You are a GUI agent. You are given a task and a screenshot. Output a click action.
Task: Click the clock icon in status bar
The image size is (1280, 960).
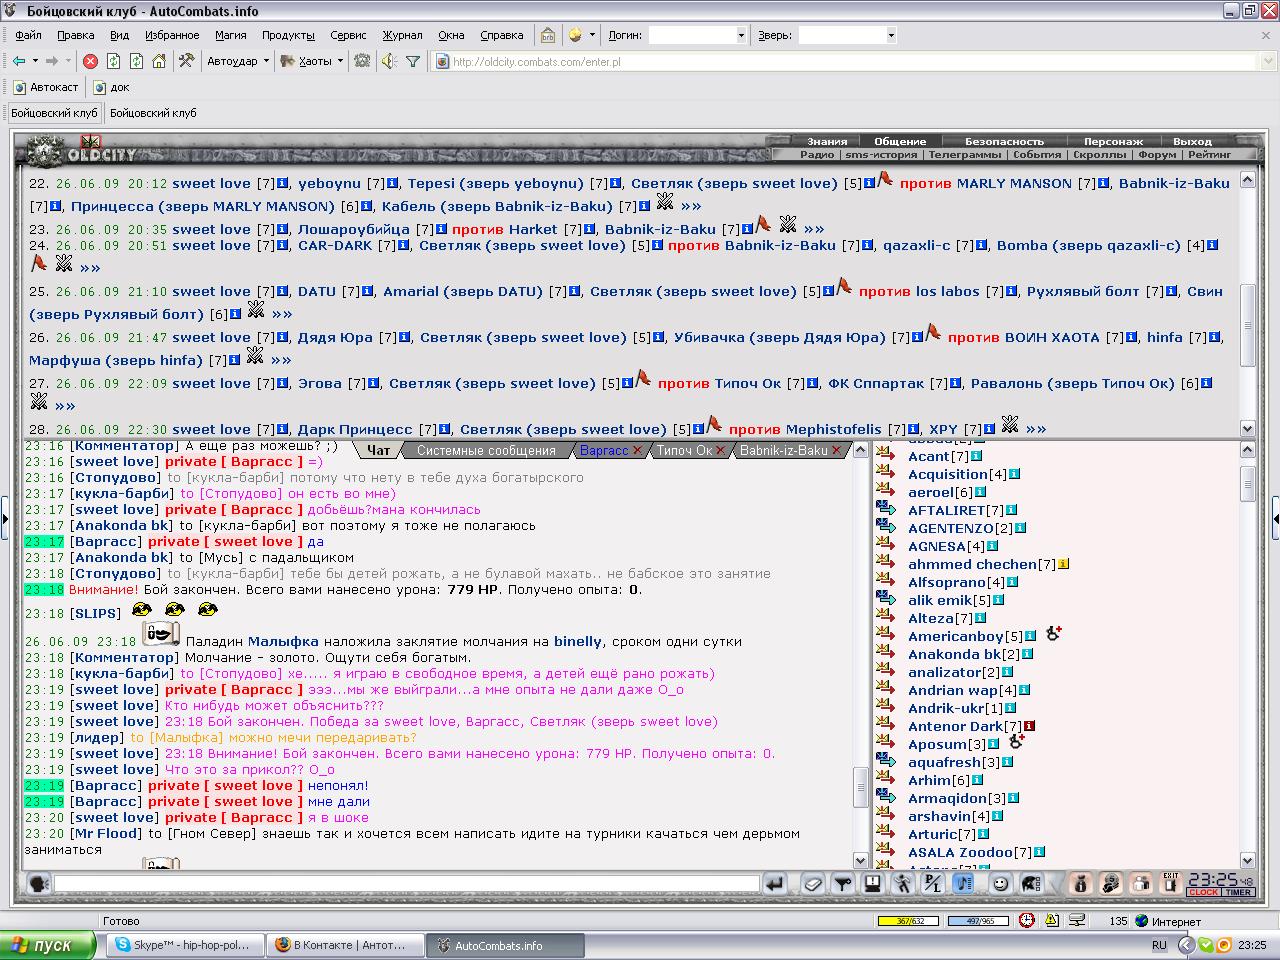click(1026, 920)
